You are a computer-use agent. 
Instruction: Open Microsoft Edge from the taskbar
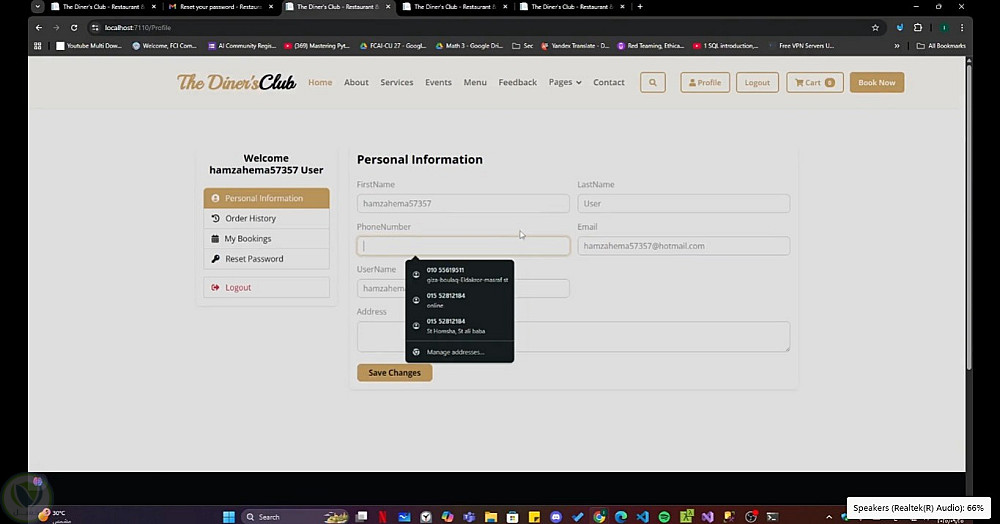coord(621,516)
